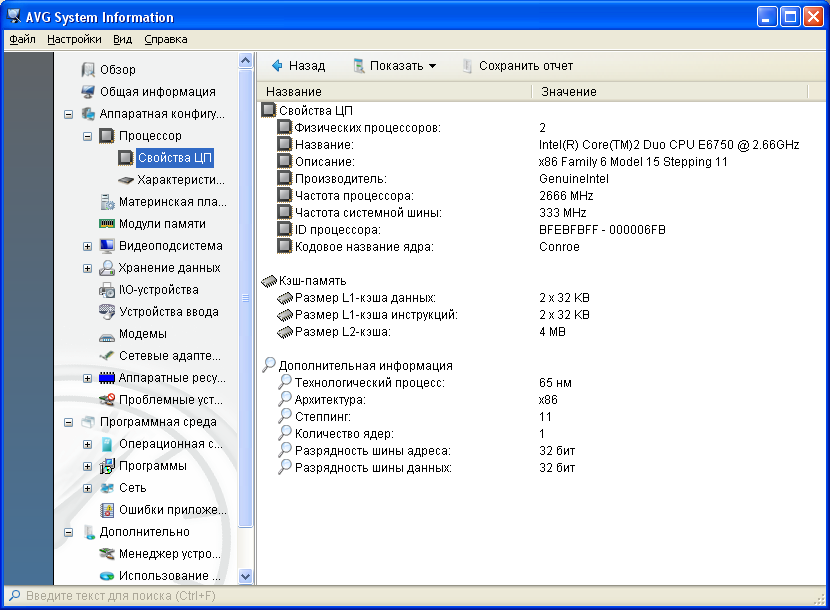Click Сохранить отчет button
The height and width of the screenshot is (610, 830).
pyautogui.click(x=518, y=66)
